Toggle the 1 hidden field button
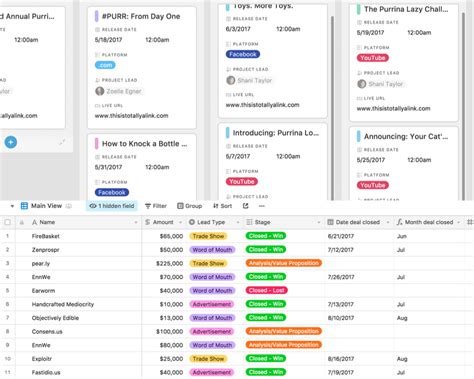This screenshot has height=379, width=474. tap(112, 206)
